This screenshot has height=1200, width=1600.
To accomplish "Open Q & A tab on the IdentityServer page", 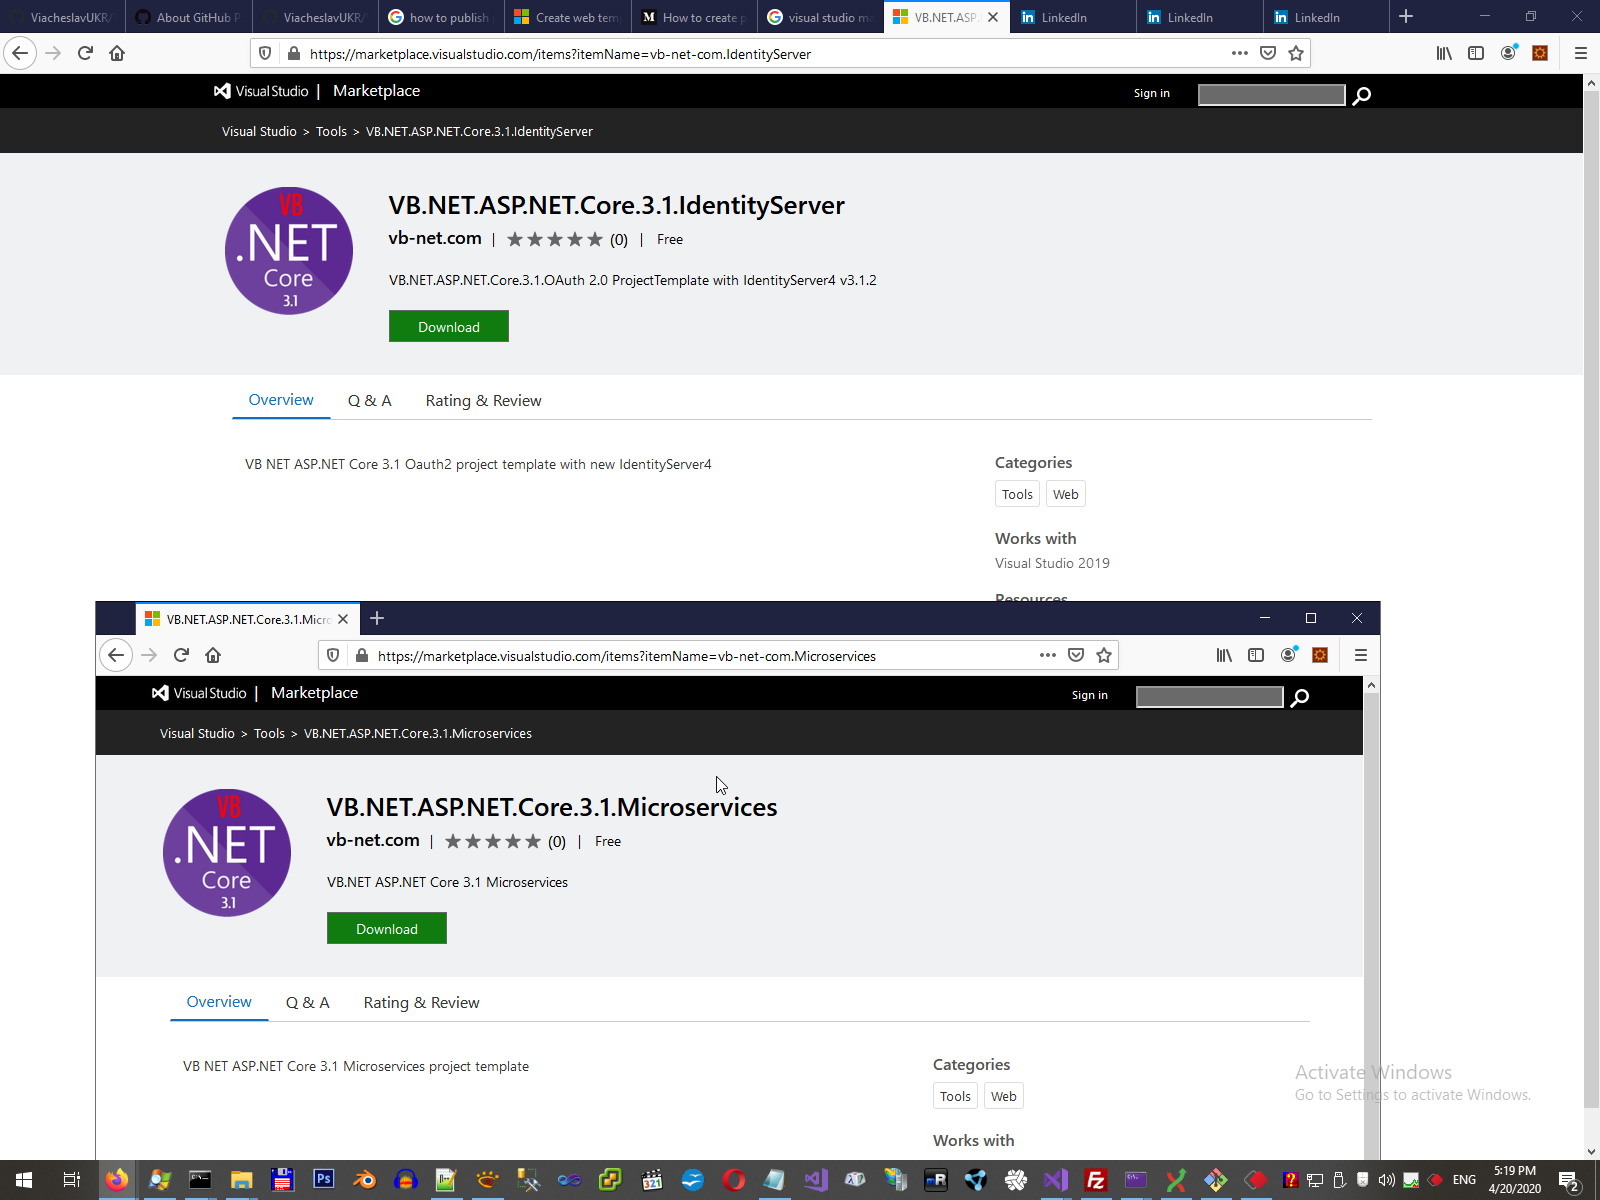I will (369, 401).
